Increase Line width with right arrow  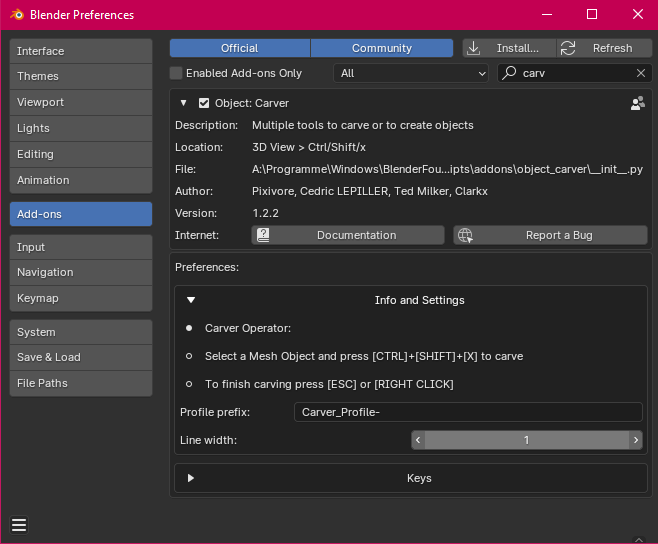(636, 440)
